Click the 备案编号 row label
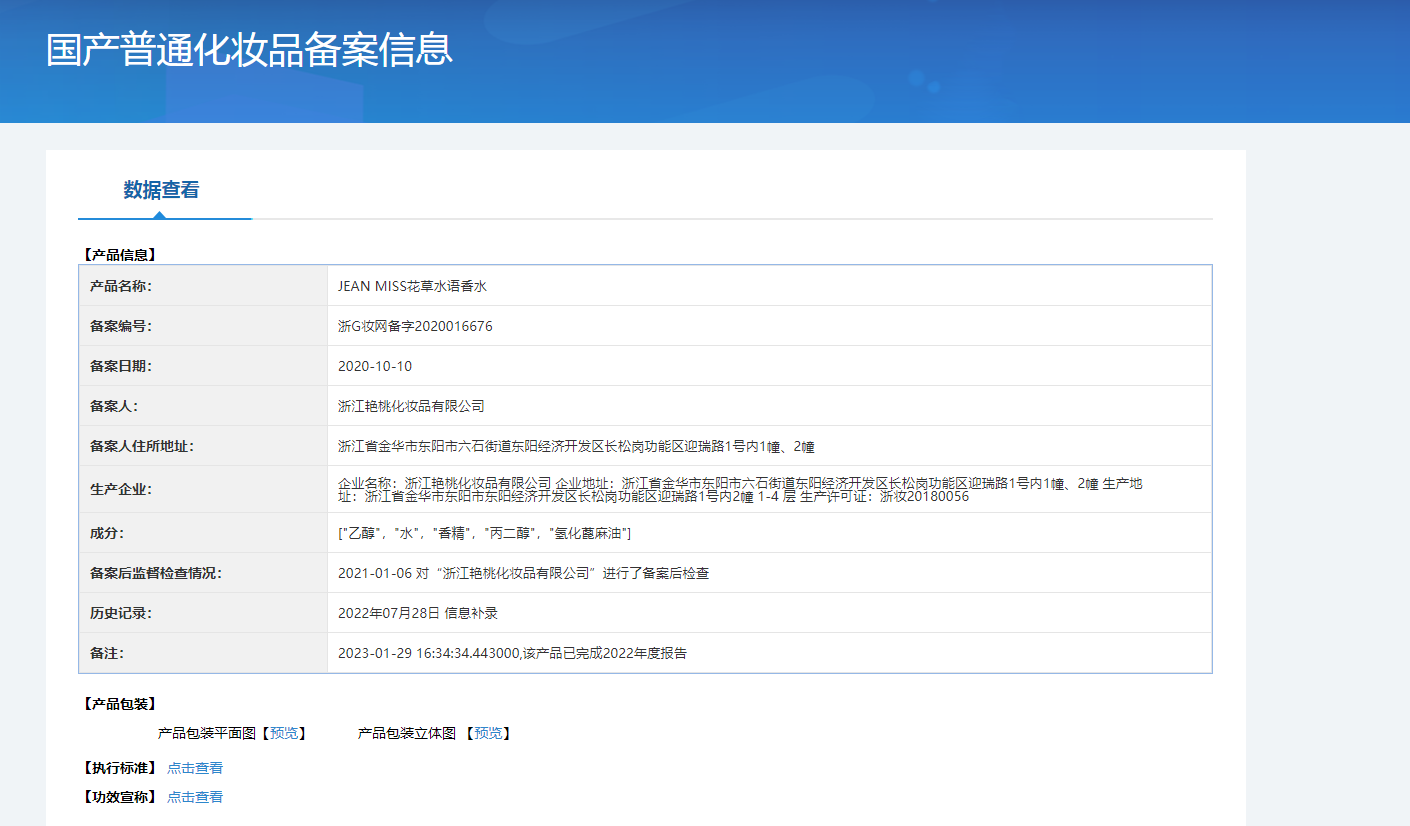 point(121,326)
